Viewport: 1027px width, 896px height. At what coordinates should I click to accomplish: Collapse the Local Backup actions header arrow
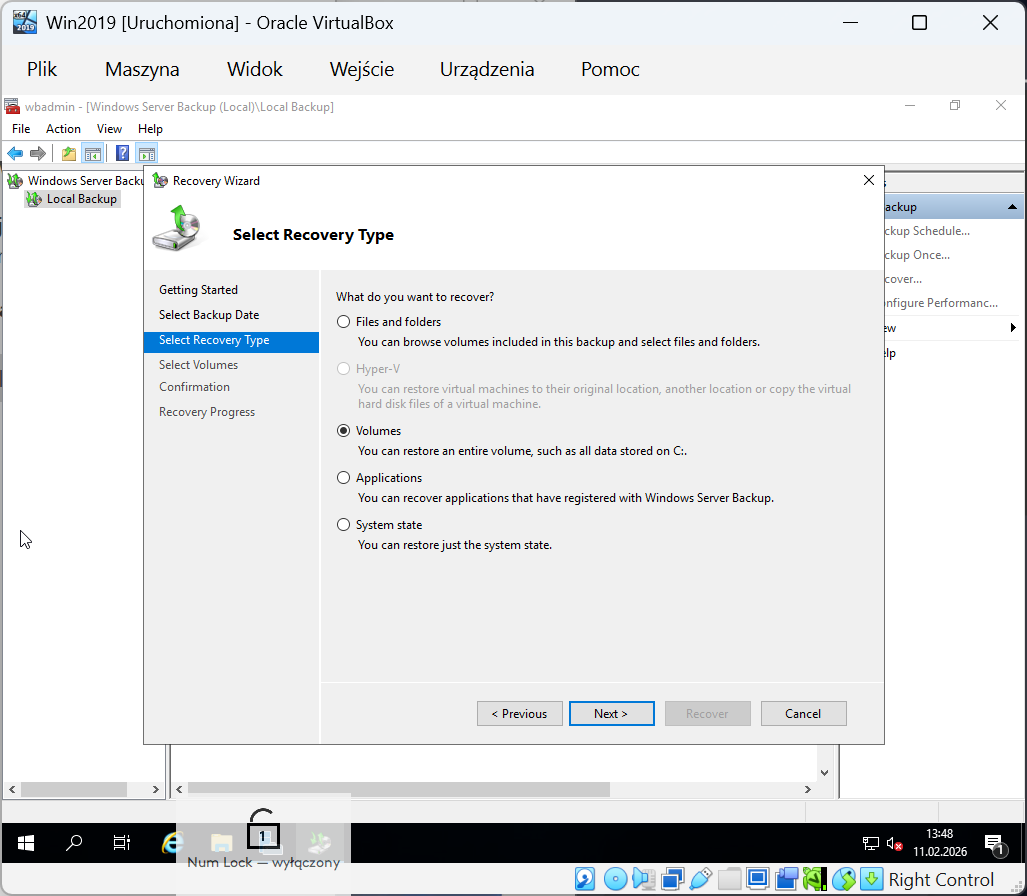[x=1012, y=207]
